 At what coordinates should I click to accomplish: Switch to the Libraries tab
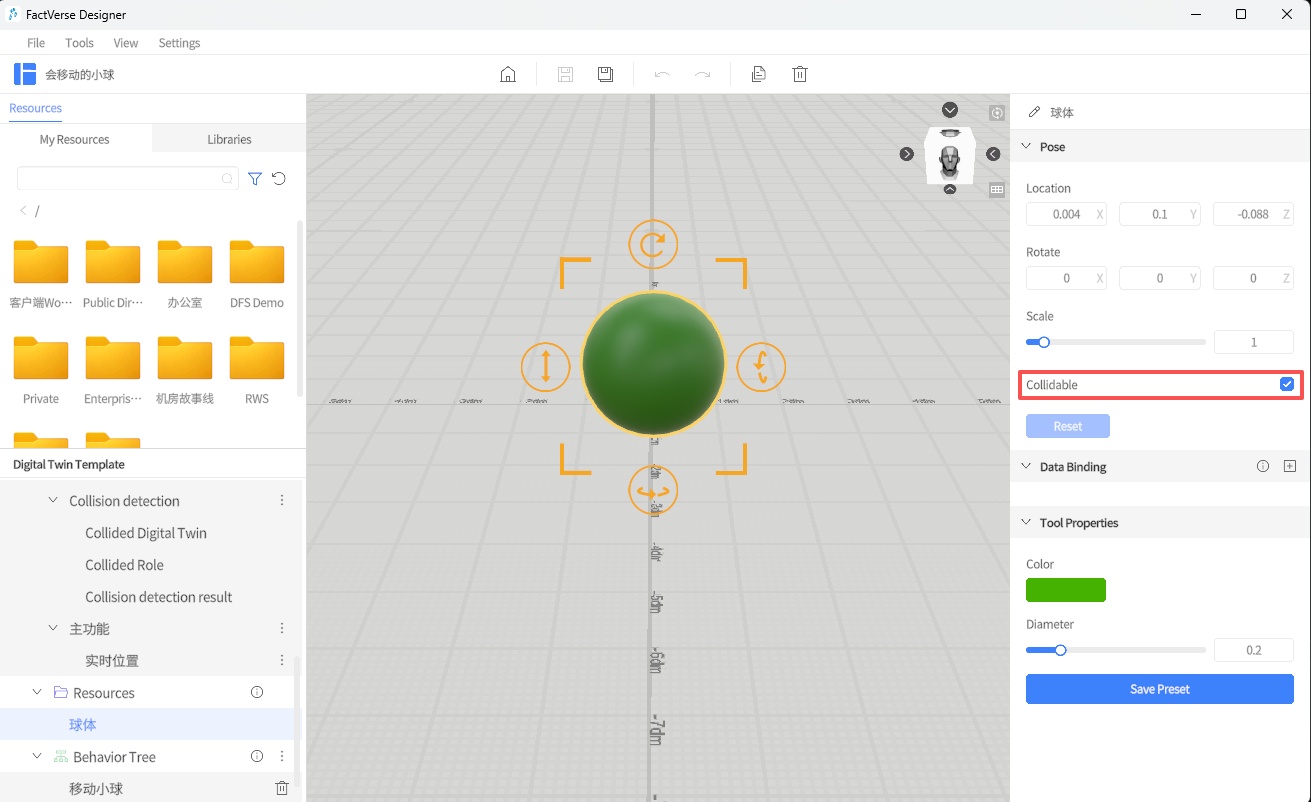point(228,139)
